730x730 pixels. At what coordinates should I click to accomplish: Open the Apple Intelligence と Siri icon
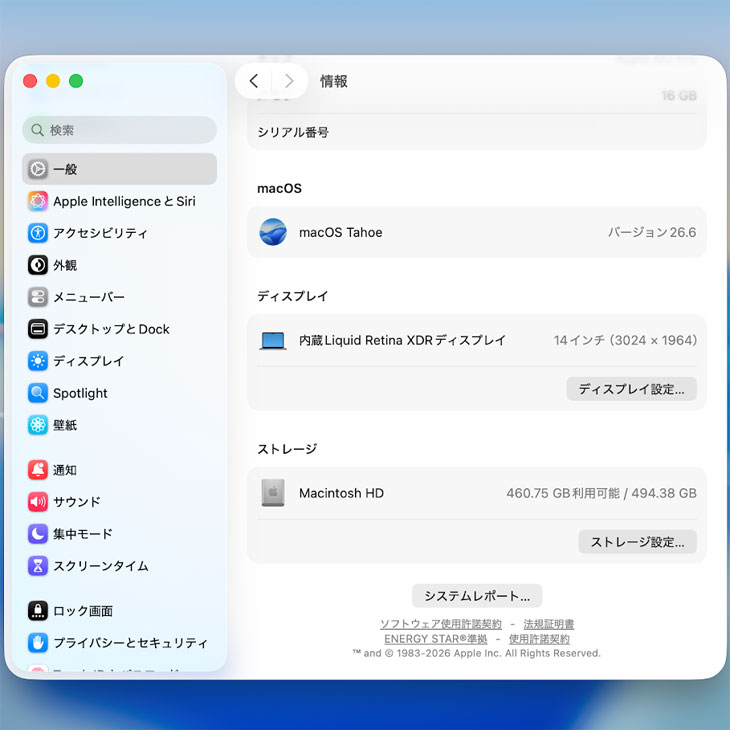pos(38,201)
